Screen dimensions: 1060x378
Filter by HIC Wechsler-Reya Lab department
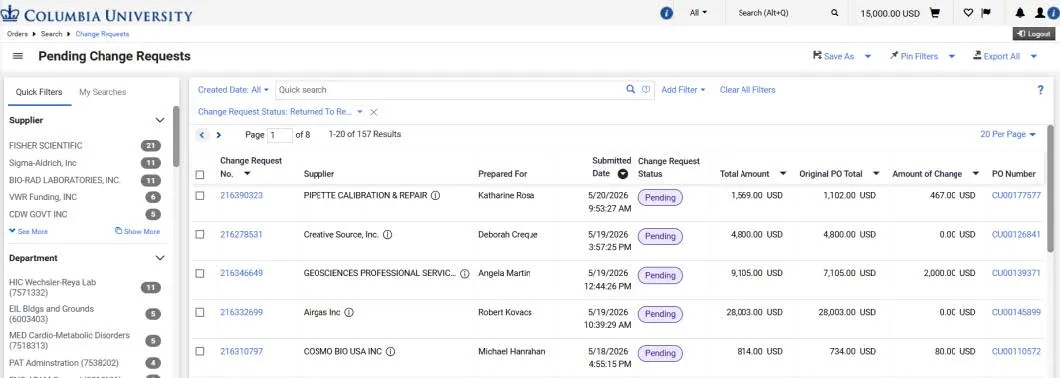52,287
